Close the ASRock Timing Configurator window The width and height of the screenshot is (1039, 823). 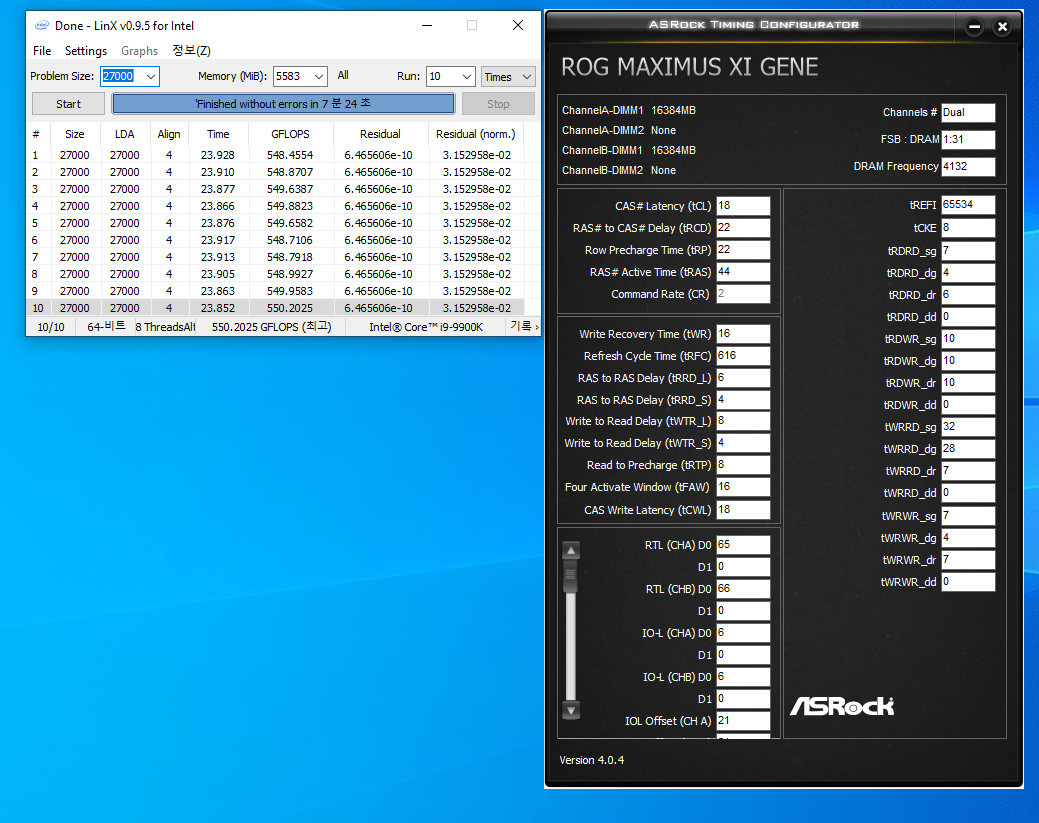[1003, 27]
